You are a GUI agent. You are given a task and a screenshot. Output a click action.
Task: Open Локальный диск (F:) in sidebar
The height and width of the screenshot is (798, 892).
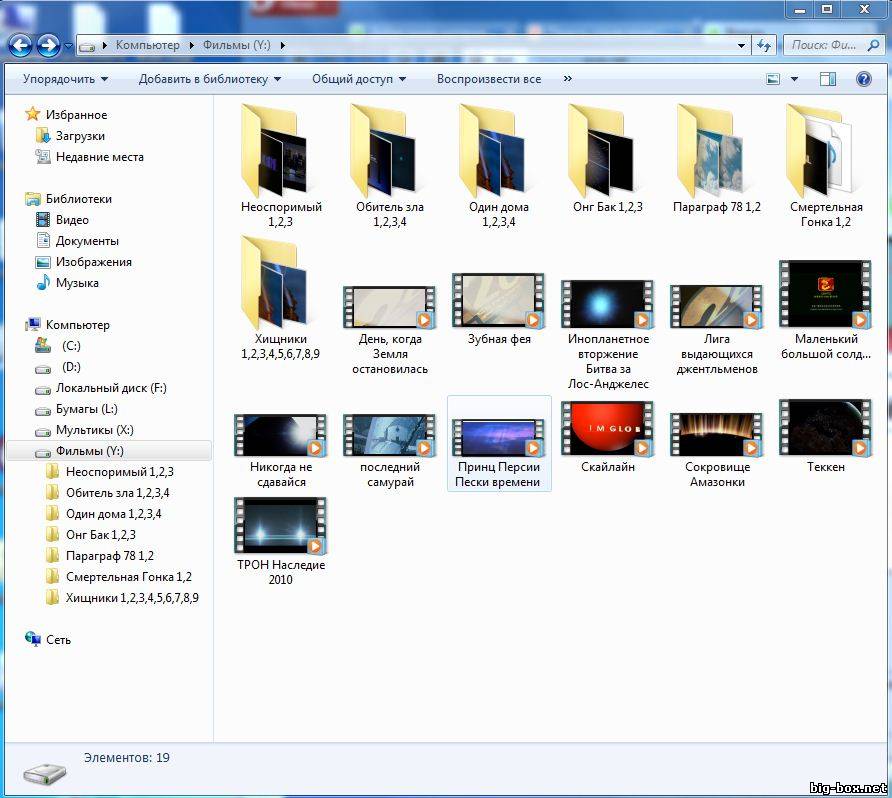pyautogui.click(x=111, y=388)
